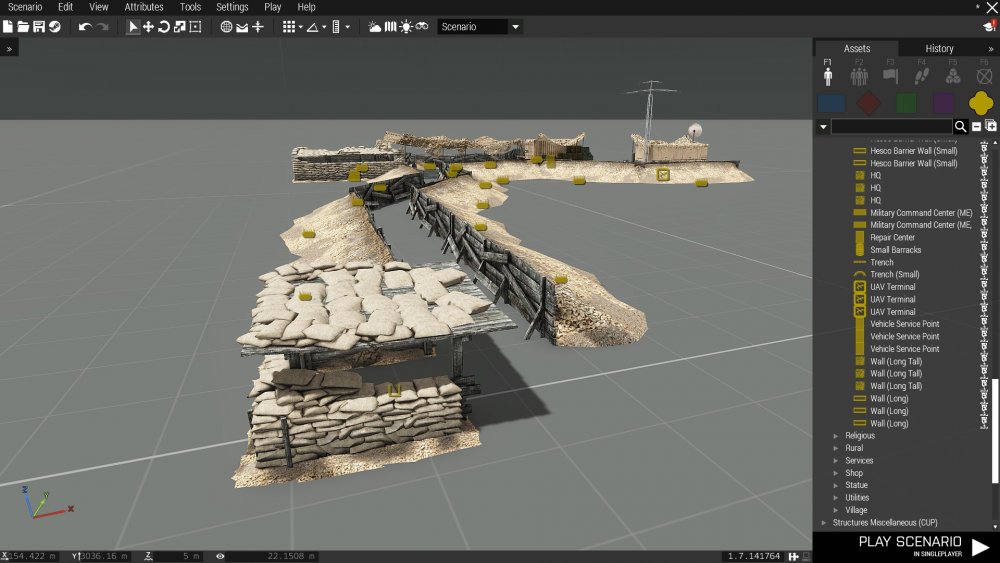
Task: Switch to the History tab
Action: 939,48
